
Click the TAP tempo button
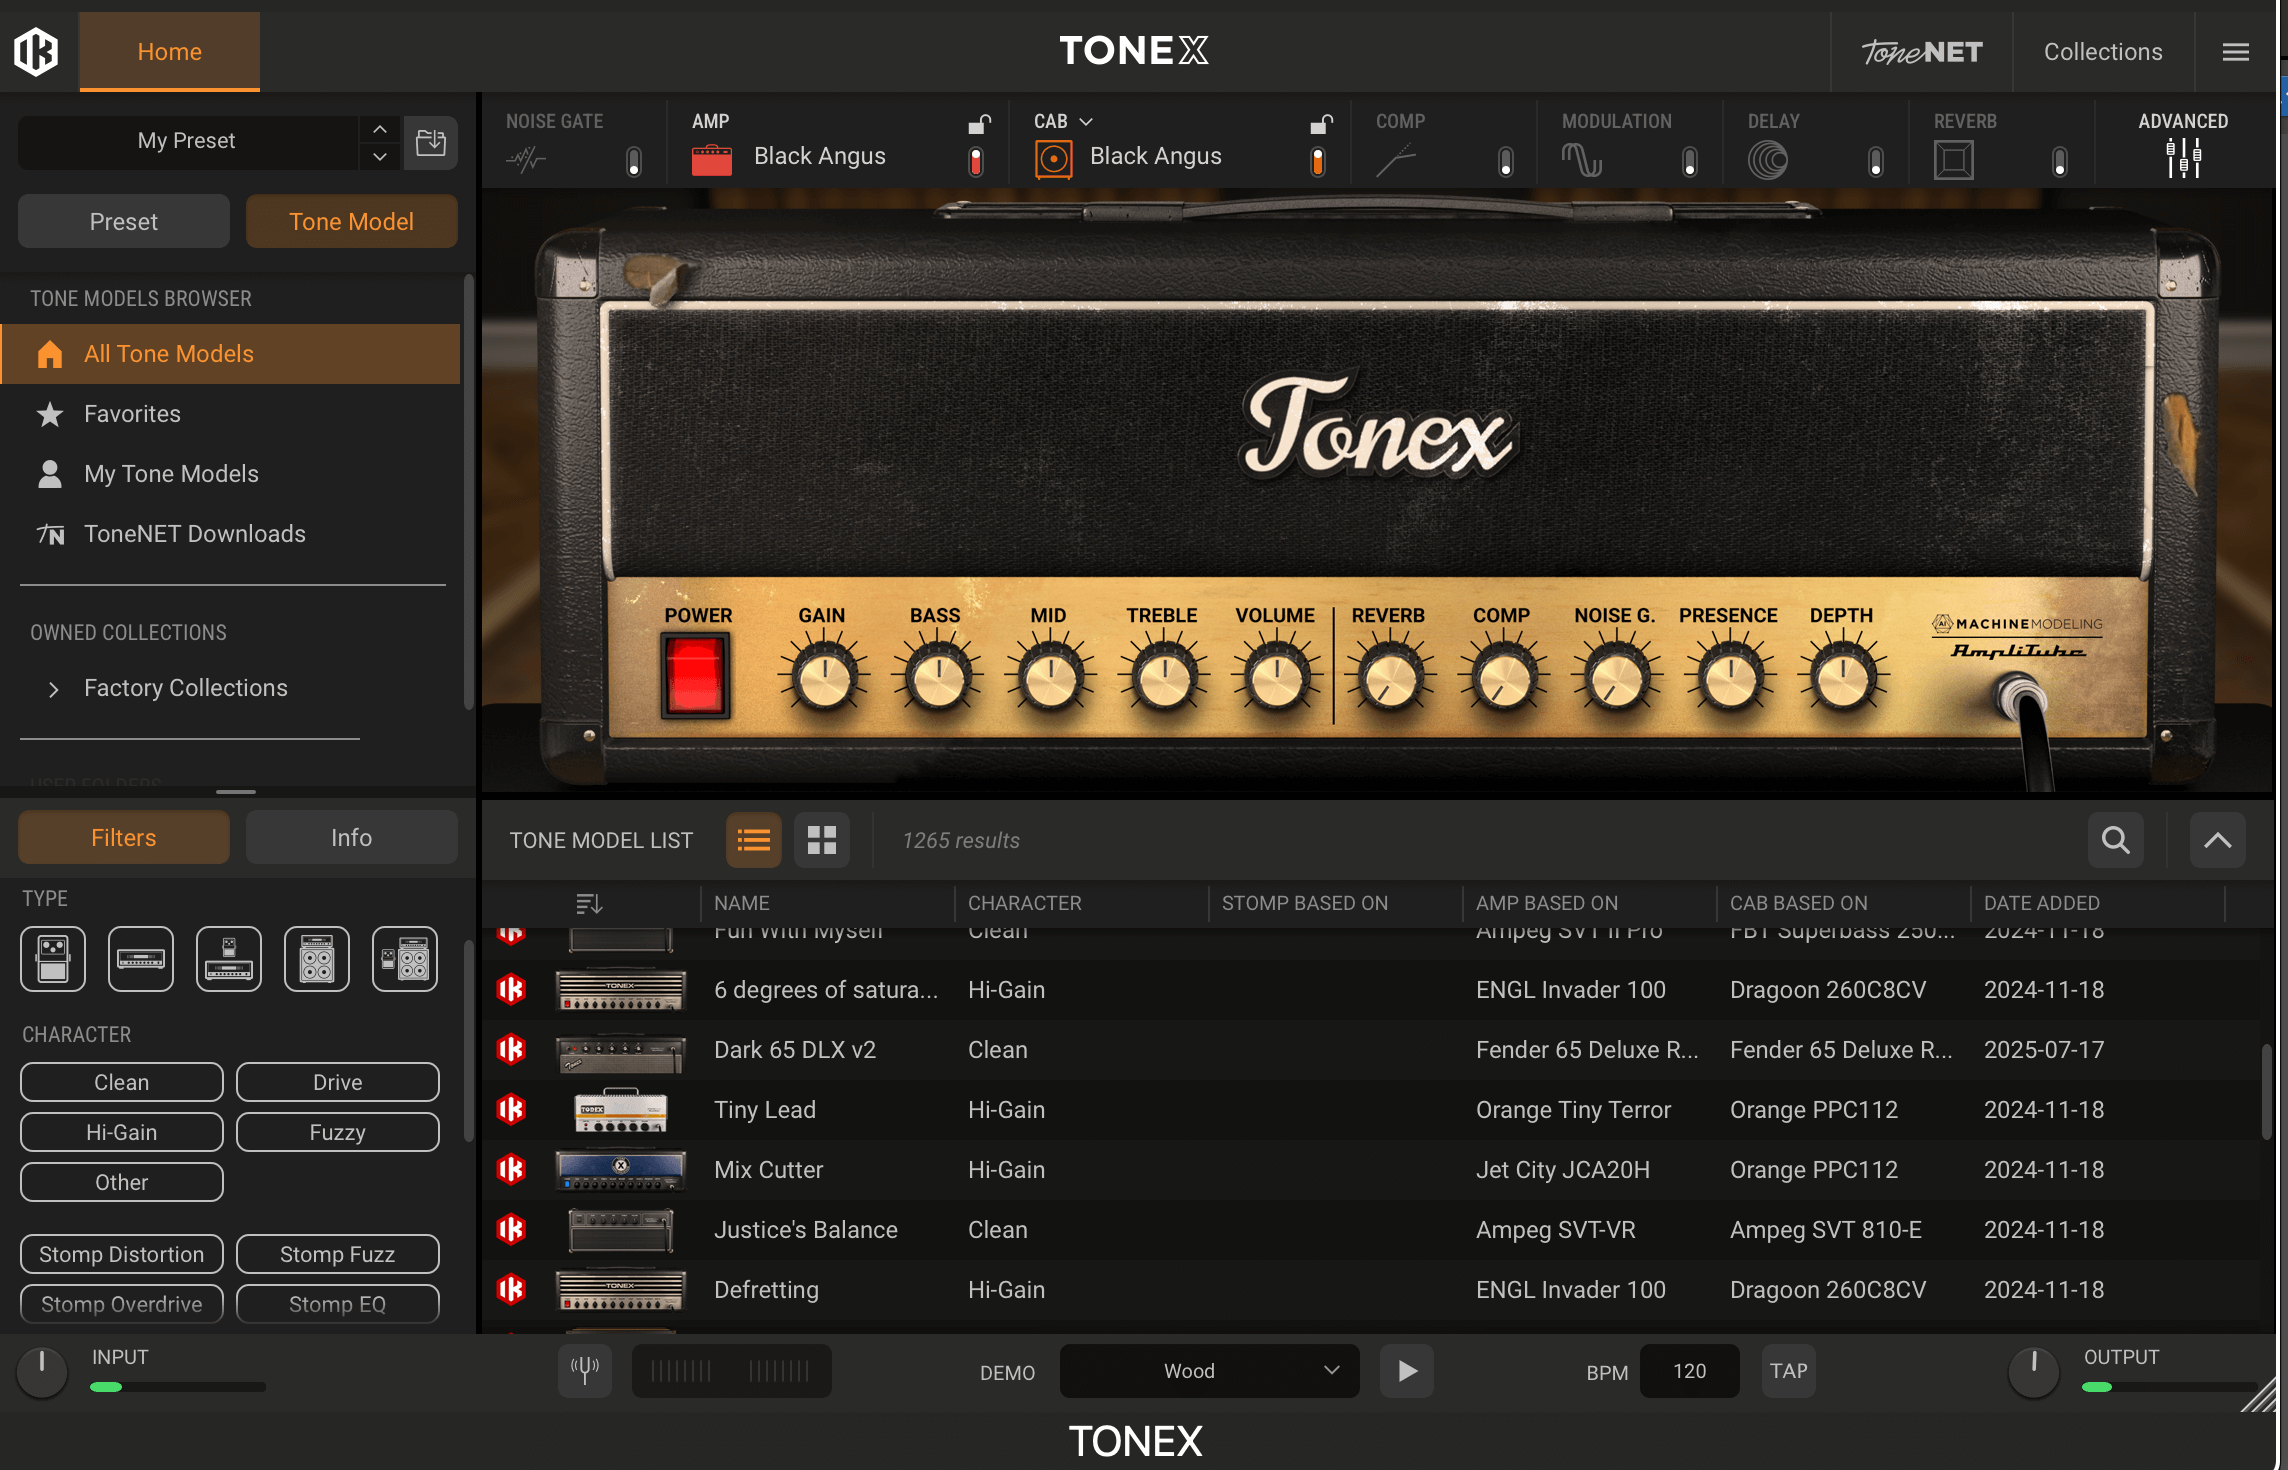(1788, 1371)
